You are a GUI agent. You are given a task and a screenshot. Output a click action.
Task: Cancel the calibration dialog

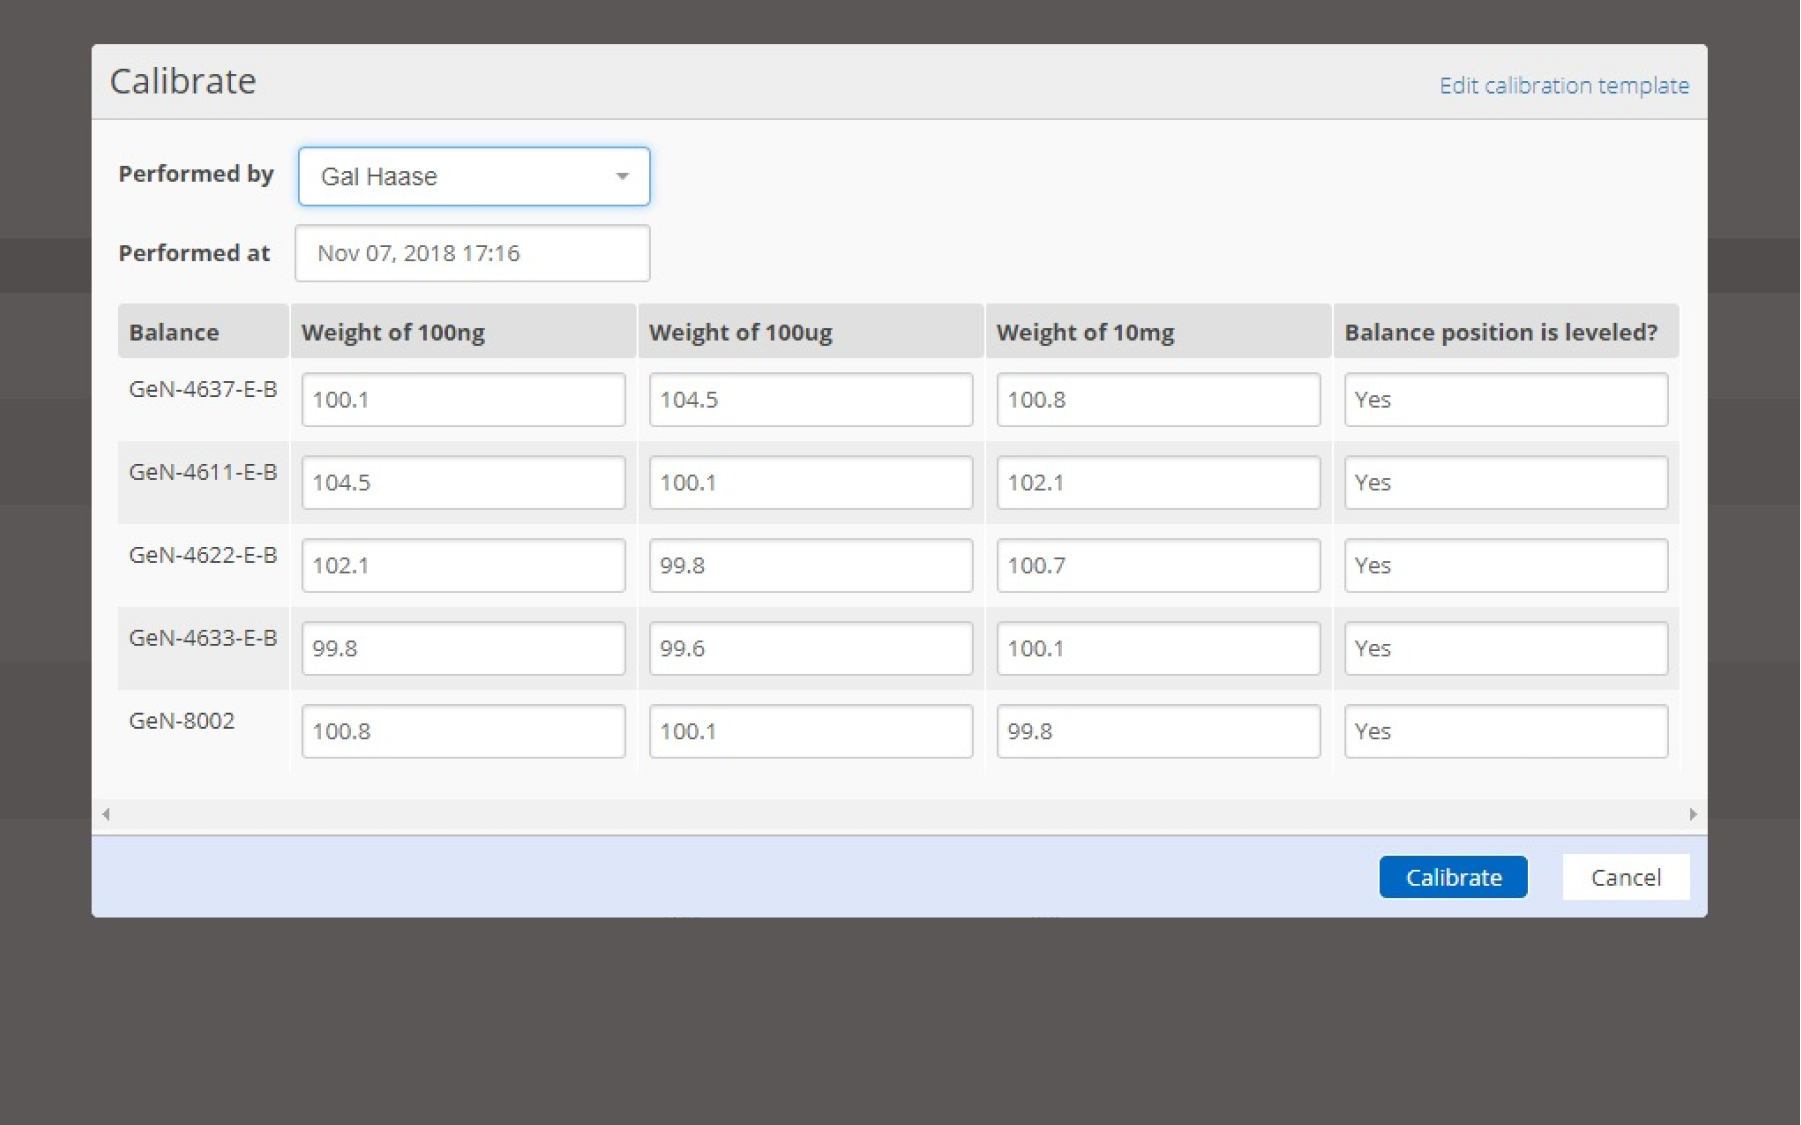[1625, 877]
